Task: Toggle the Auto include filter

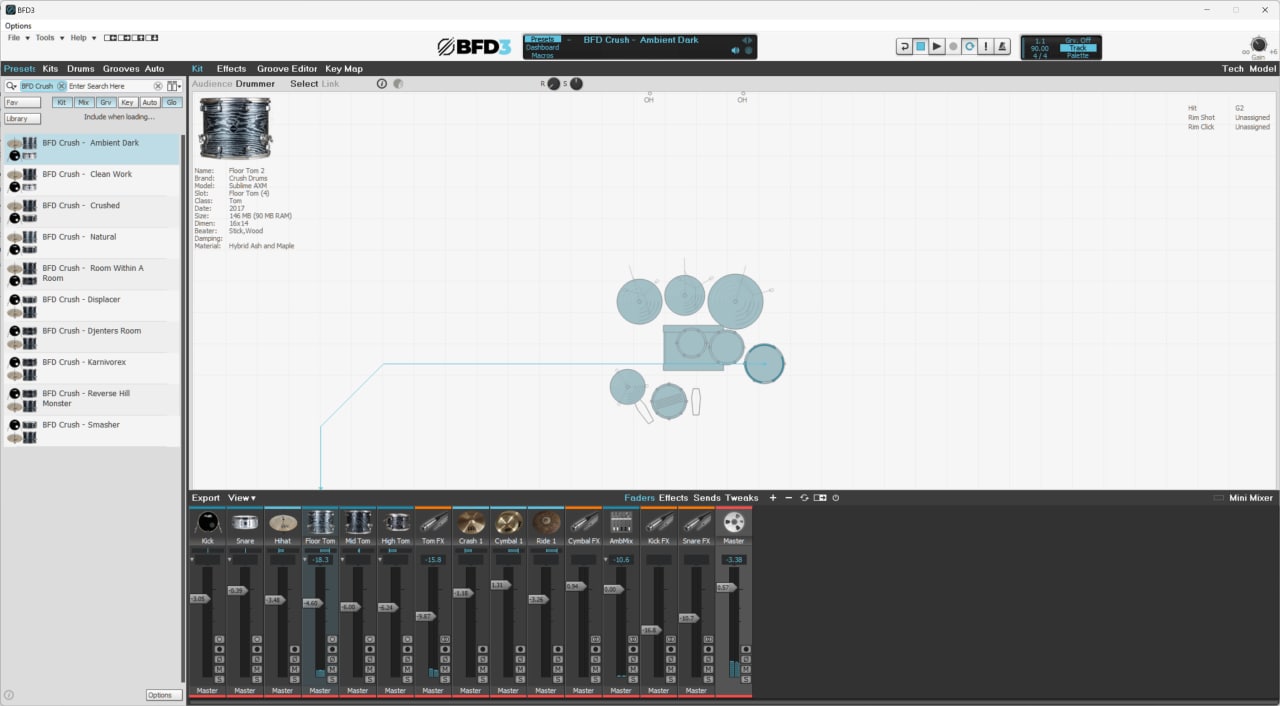Action: click(x=150, y=103)
